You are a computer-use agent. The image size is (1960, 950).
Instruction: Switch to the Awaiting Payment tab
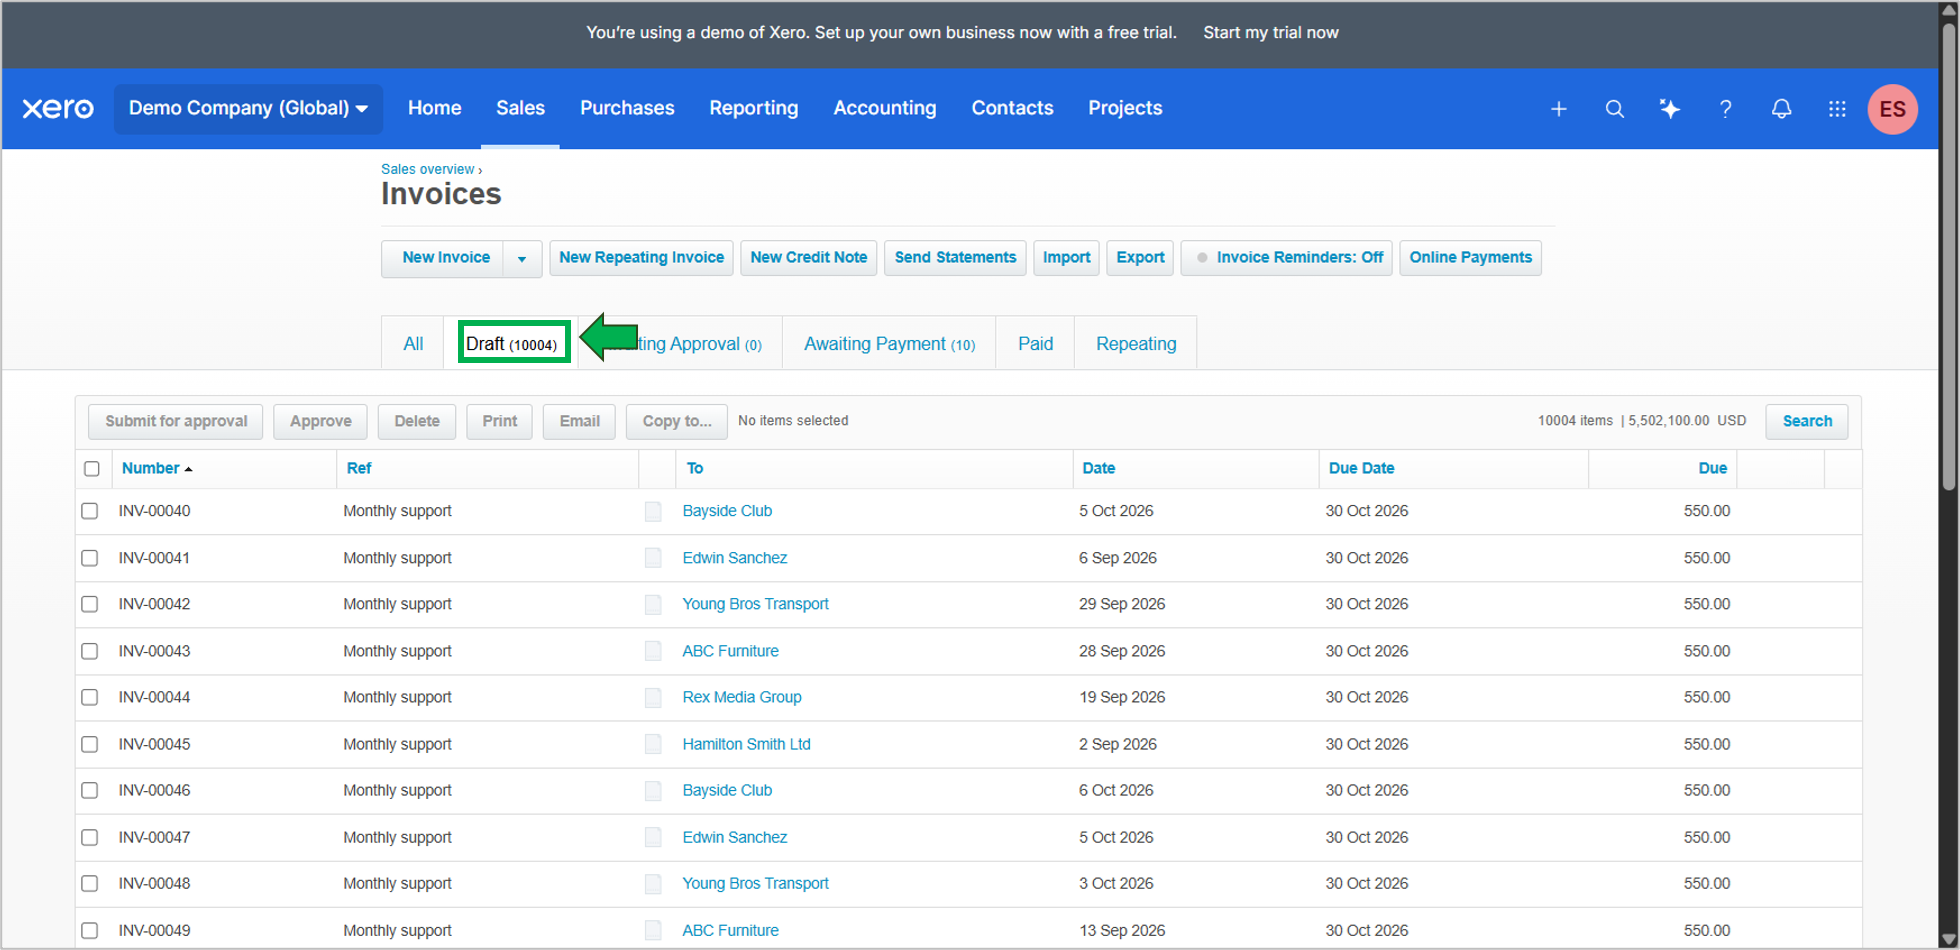889,344
